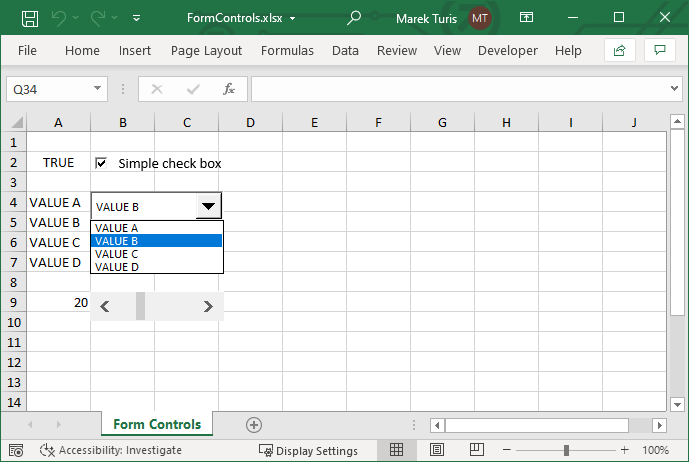
Task: Open the Formulas ribbon tab
Action: pyautogui.click(x=287, y=50)
